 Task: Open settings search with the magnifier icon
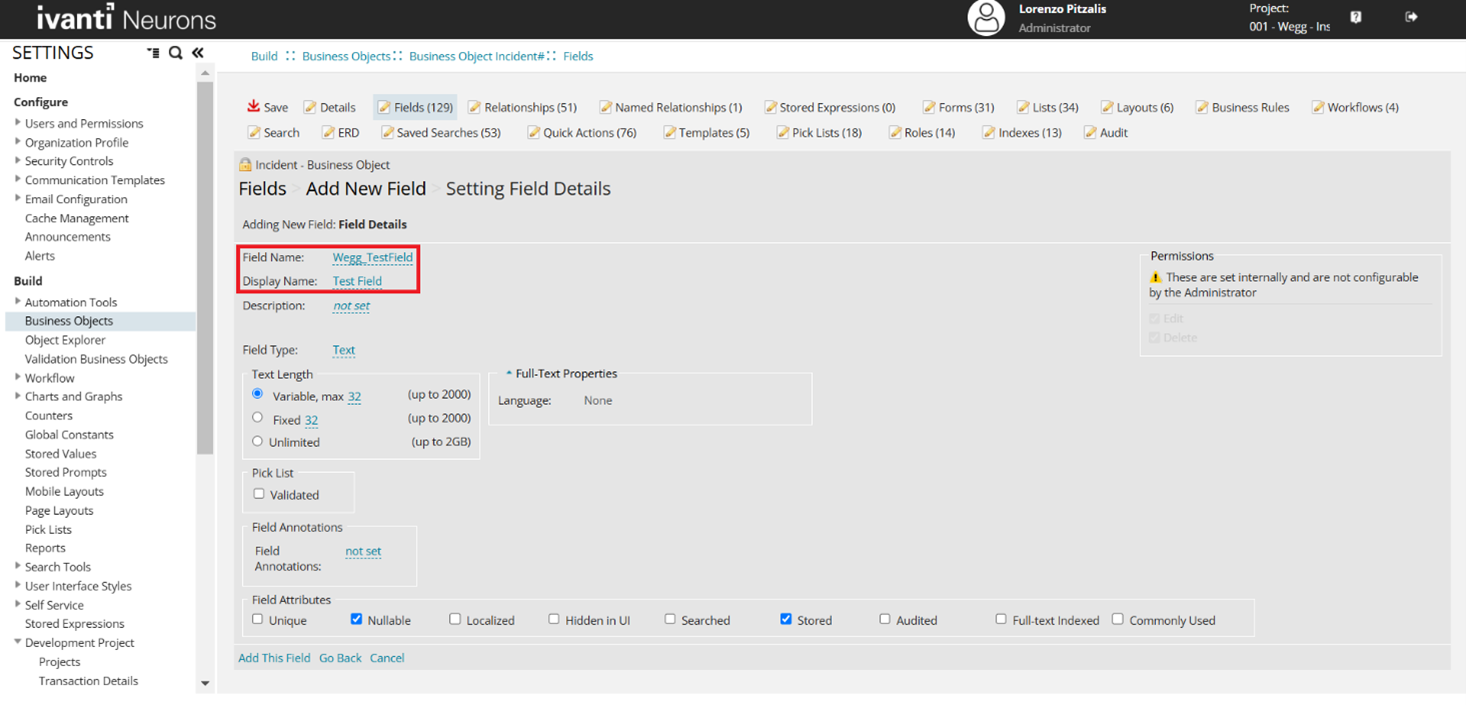point(175,53)
